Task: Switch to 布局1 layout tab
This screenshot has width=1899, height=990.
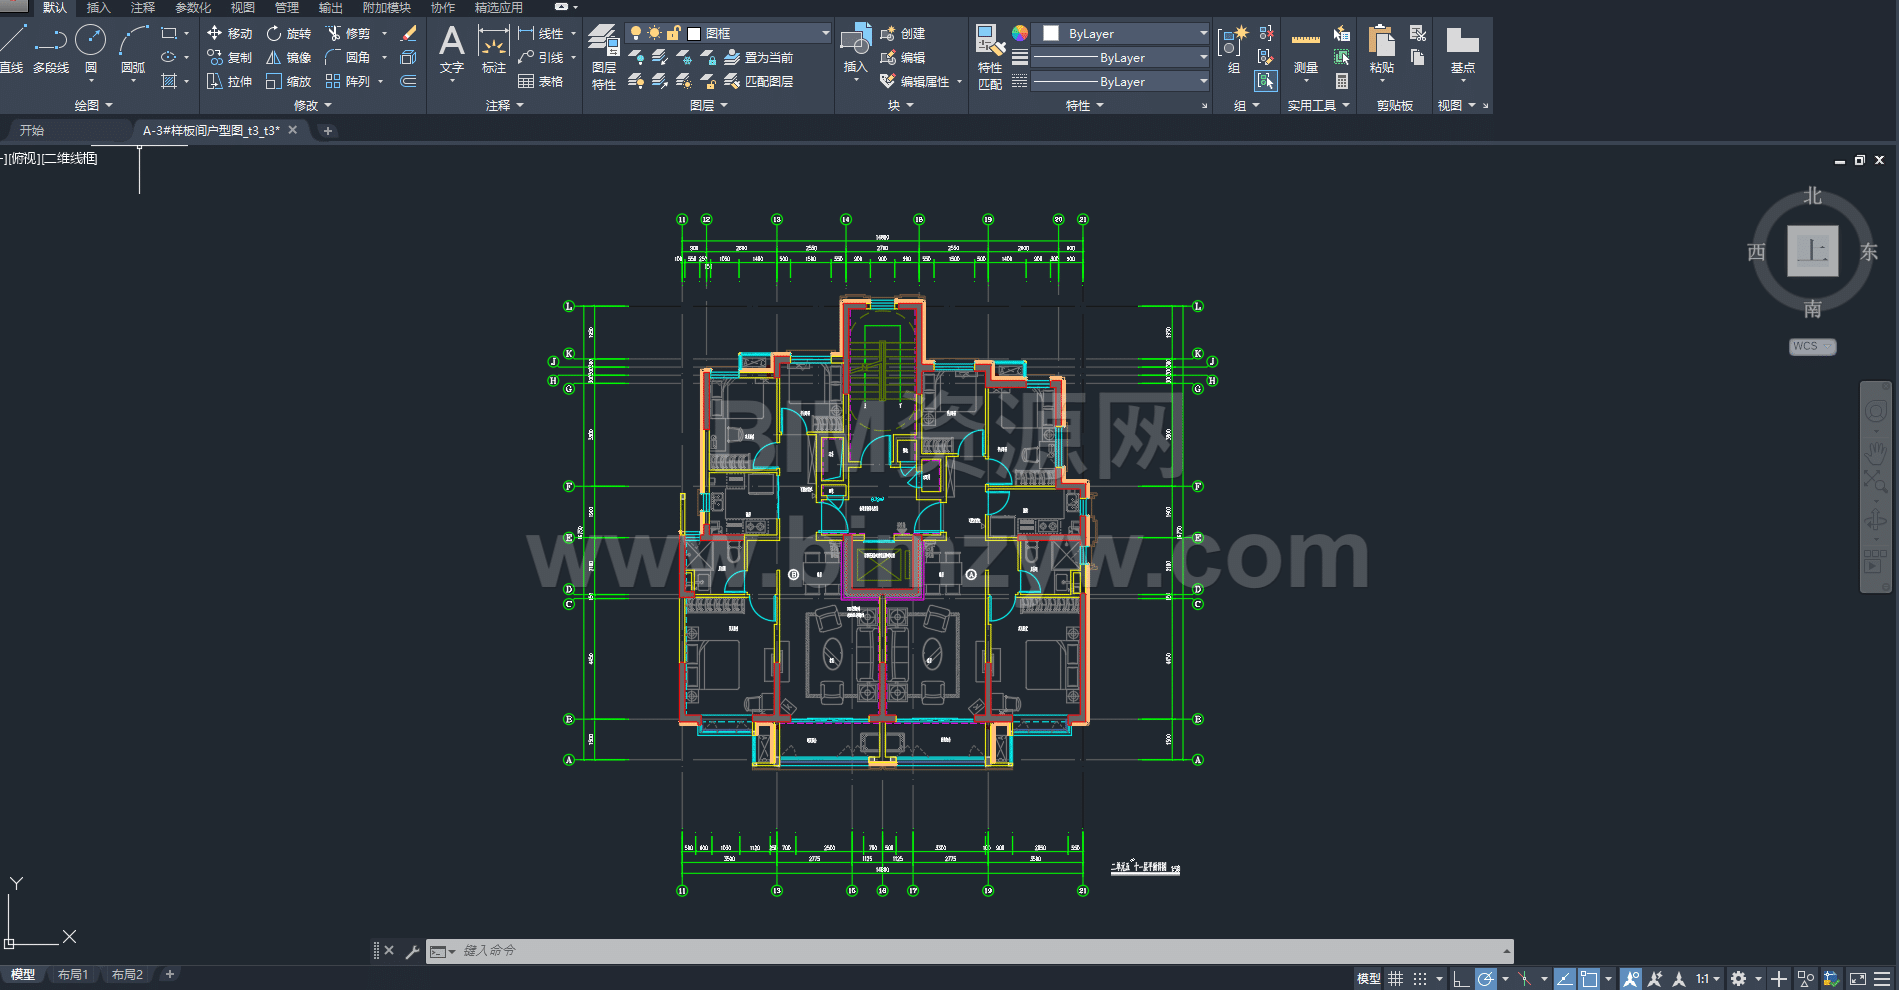Action: tap(72, 974)
